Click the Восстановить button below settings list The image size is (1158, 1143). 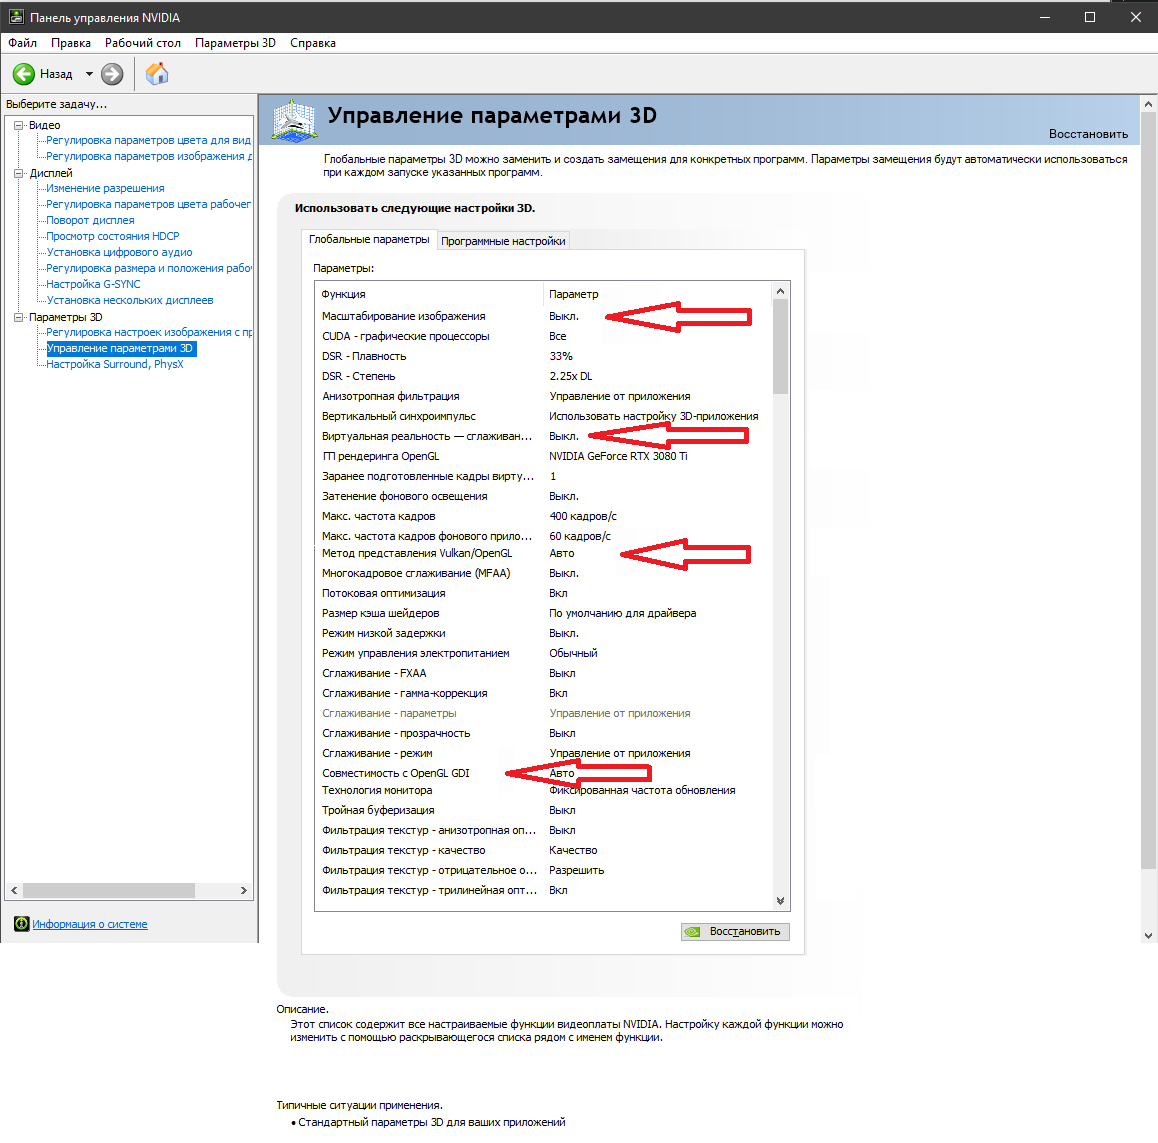click(x=735, y=931)
